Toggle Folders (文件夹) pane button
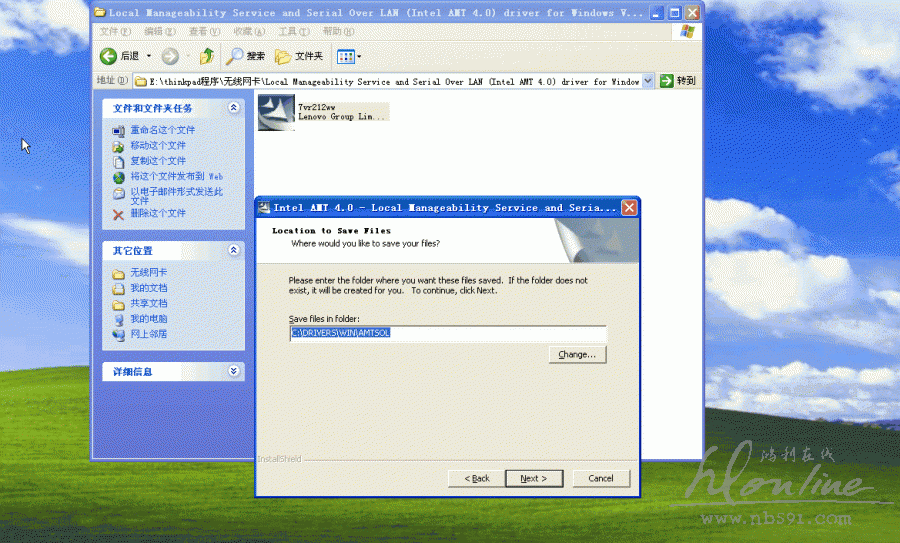Viewport: 900px width, 543px height. pyautogui.click(x=299, y=56)
